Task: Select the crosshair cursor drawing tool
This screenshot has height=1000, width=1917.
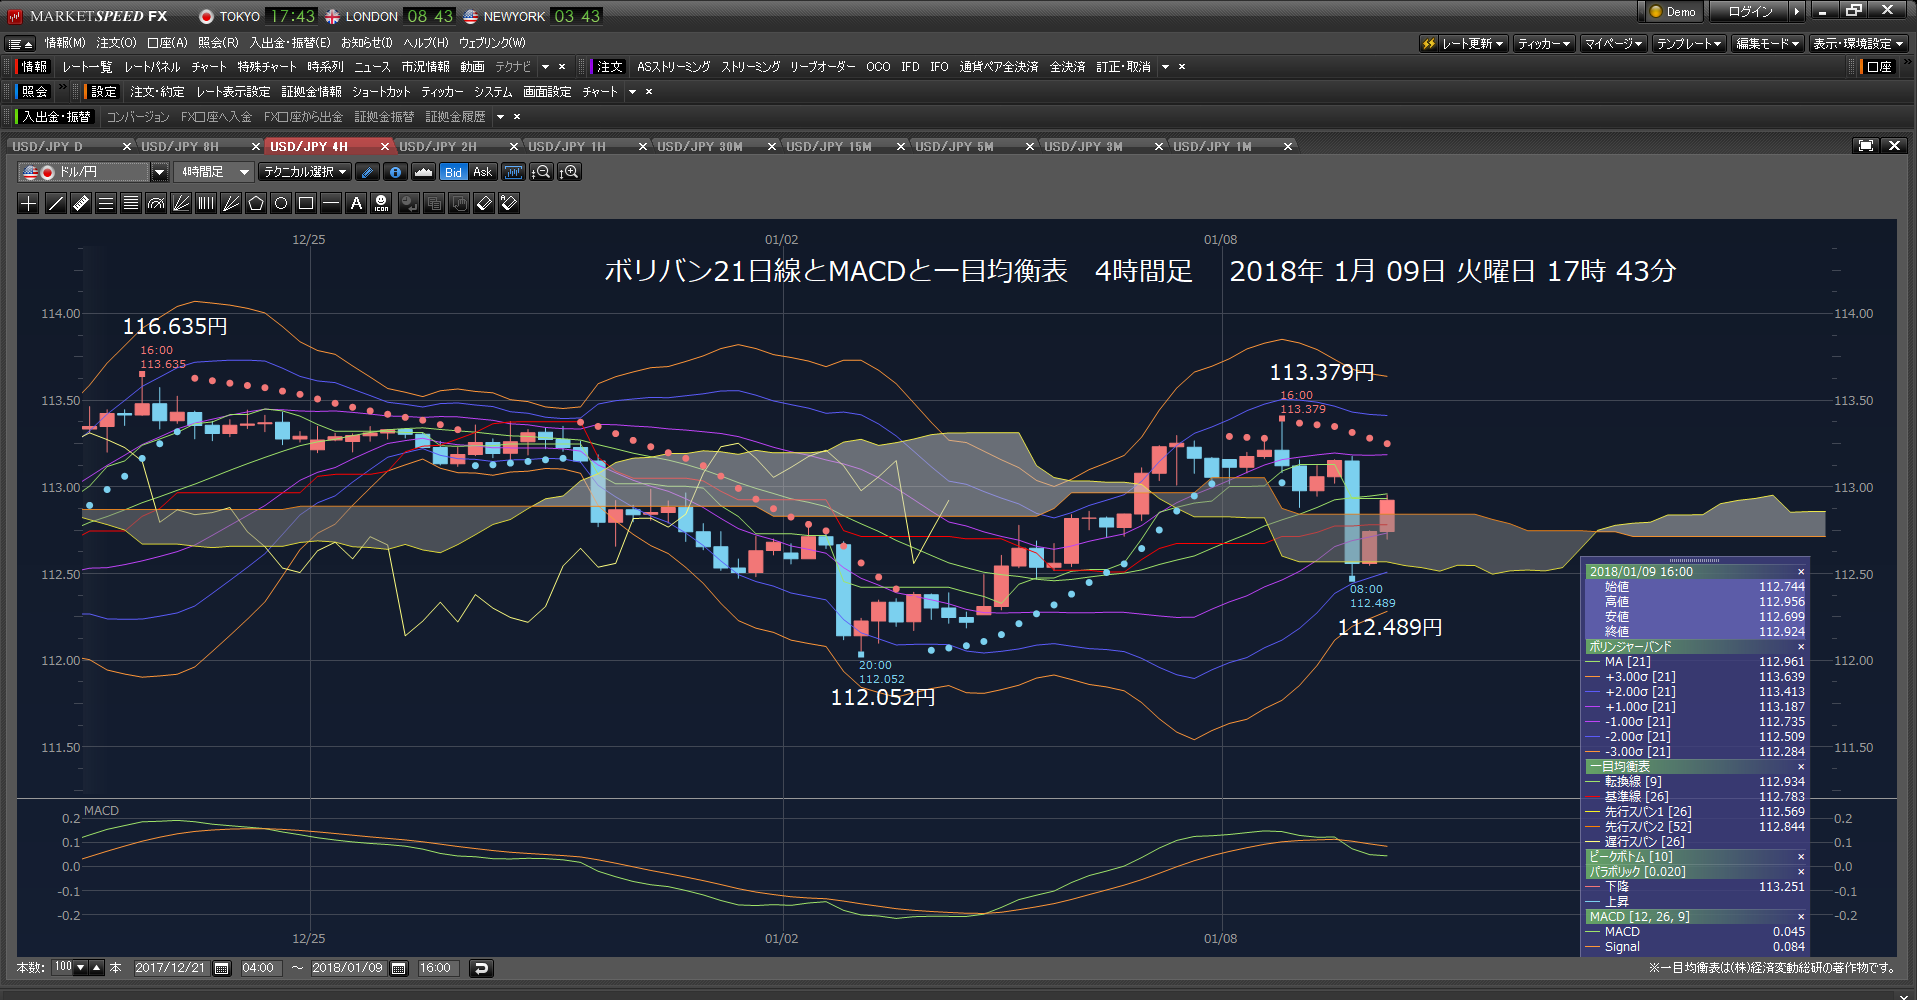Action: click(29, 203)
